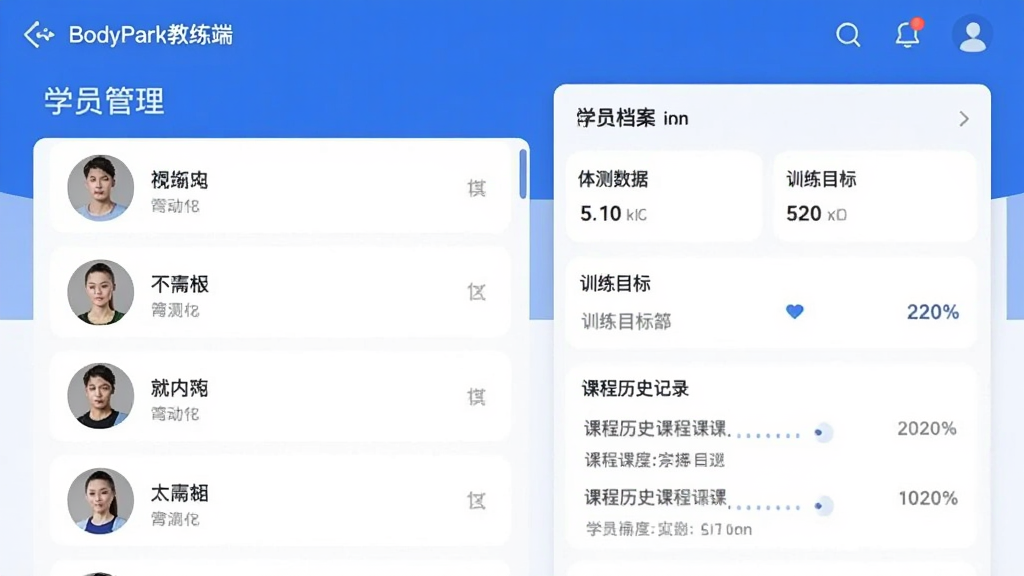Click the 学员管理 page title
Viewport: 1024px width, 576px height.
click(104, 101)
